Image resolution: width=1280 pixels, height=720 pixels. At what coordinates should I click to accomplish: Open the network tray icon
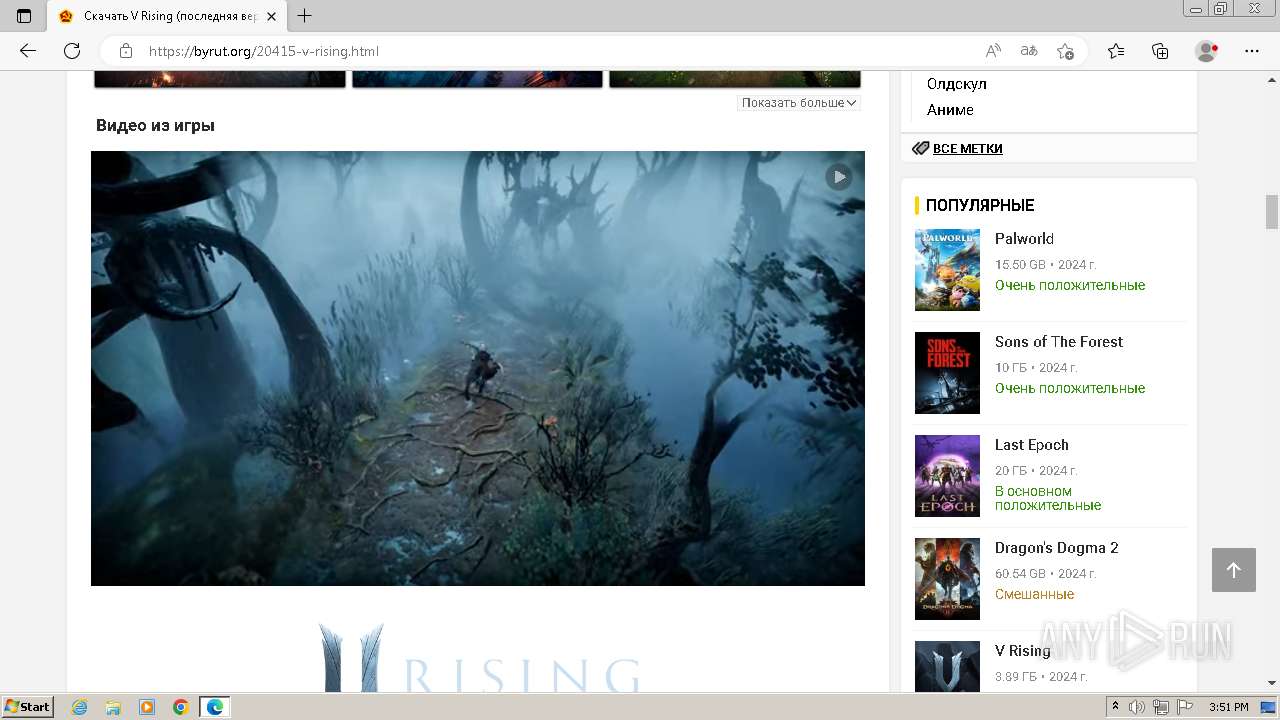(1161, 707)
